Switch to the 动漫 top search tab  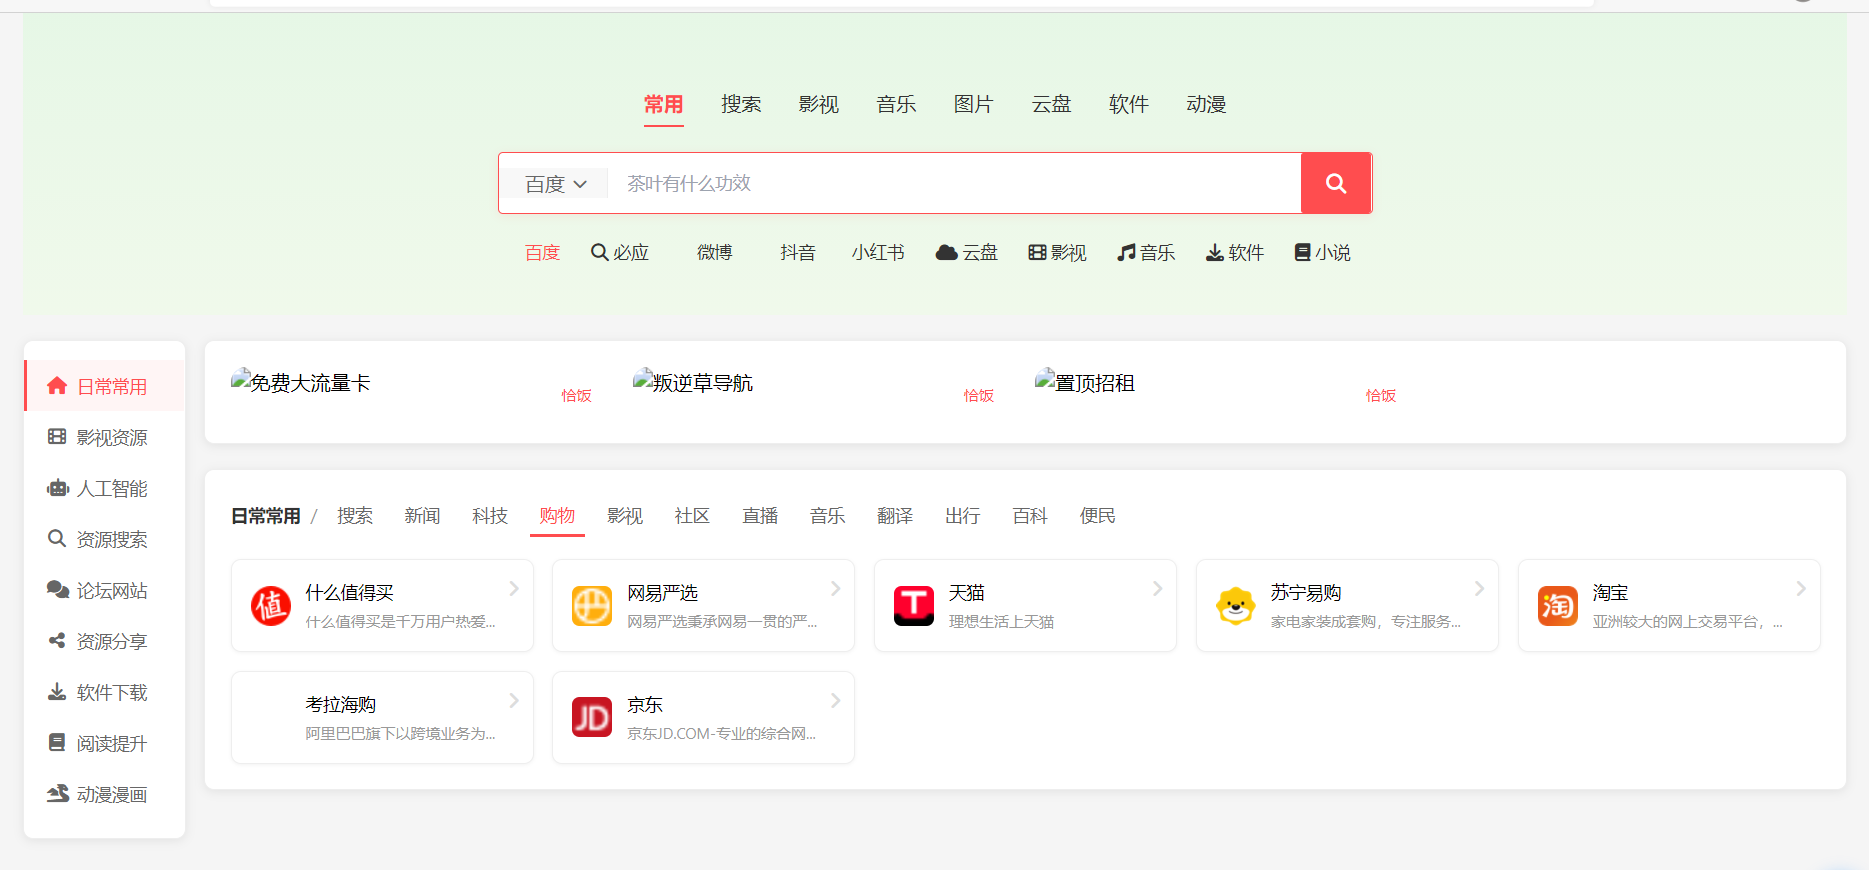click(x=1206, y=105)
